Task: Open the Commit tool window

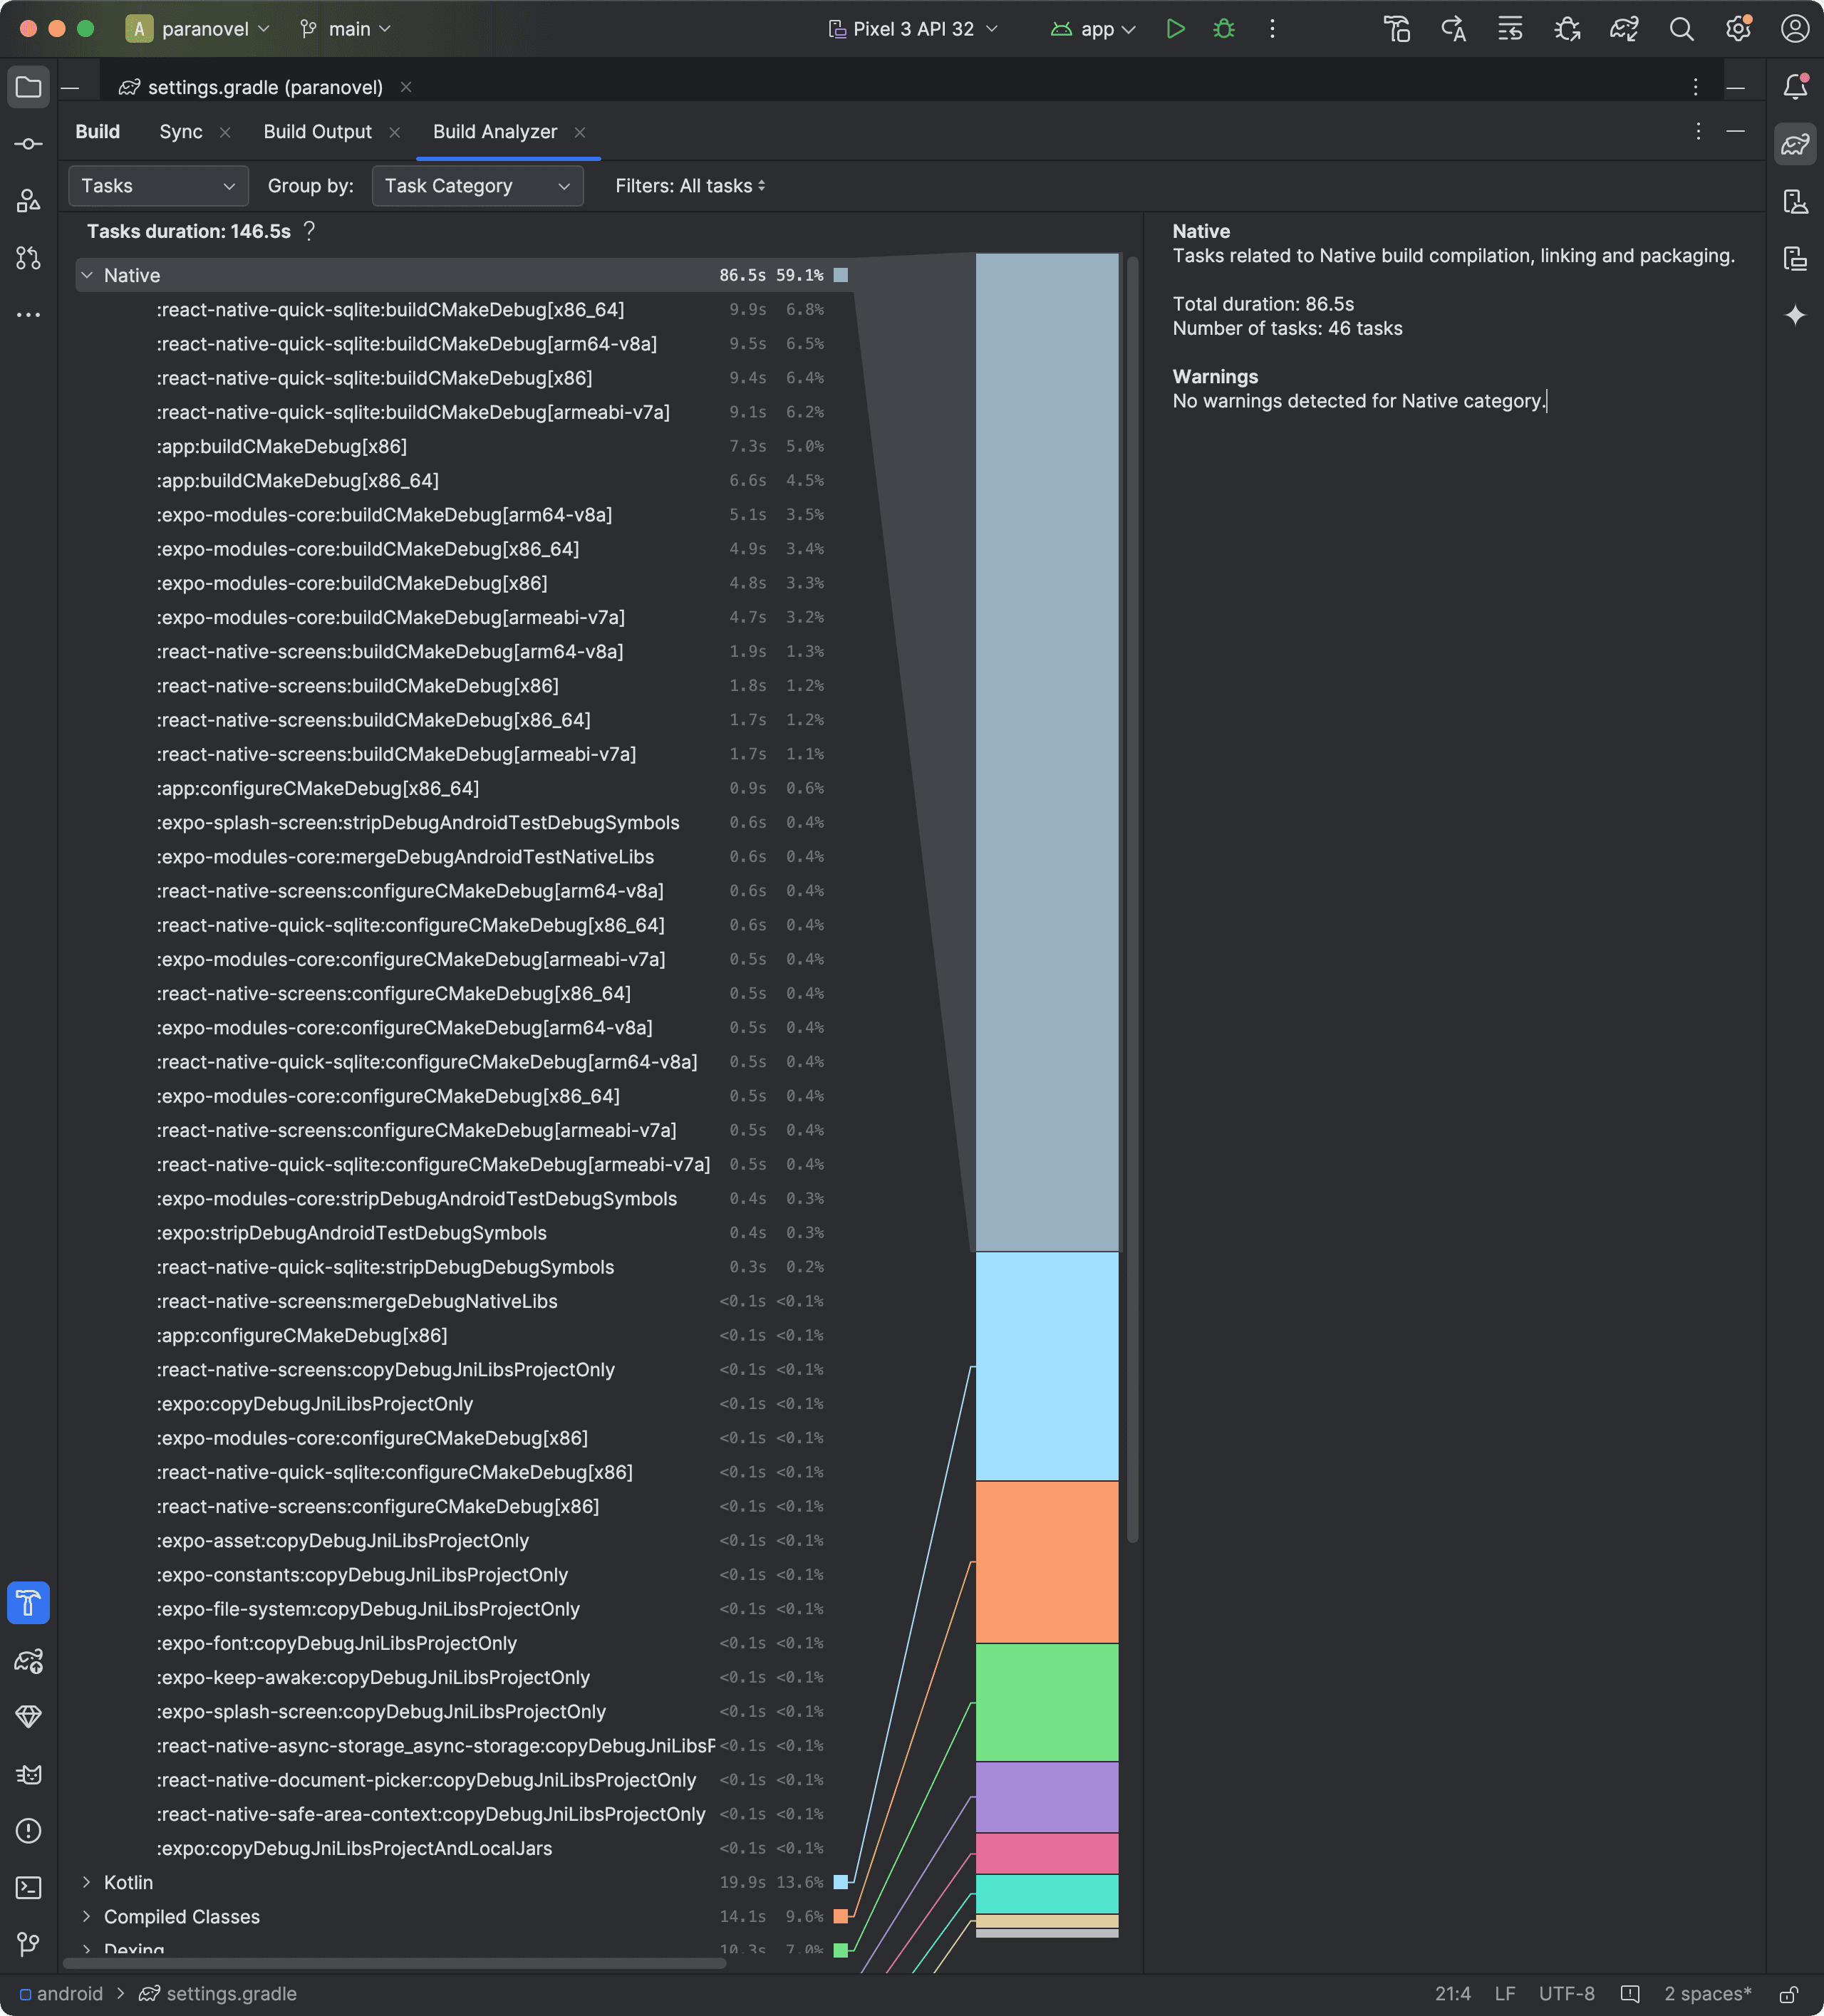Action: point(28,143)
